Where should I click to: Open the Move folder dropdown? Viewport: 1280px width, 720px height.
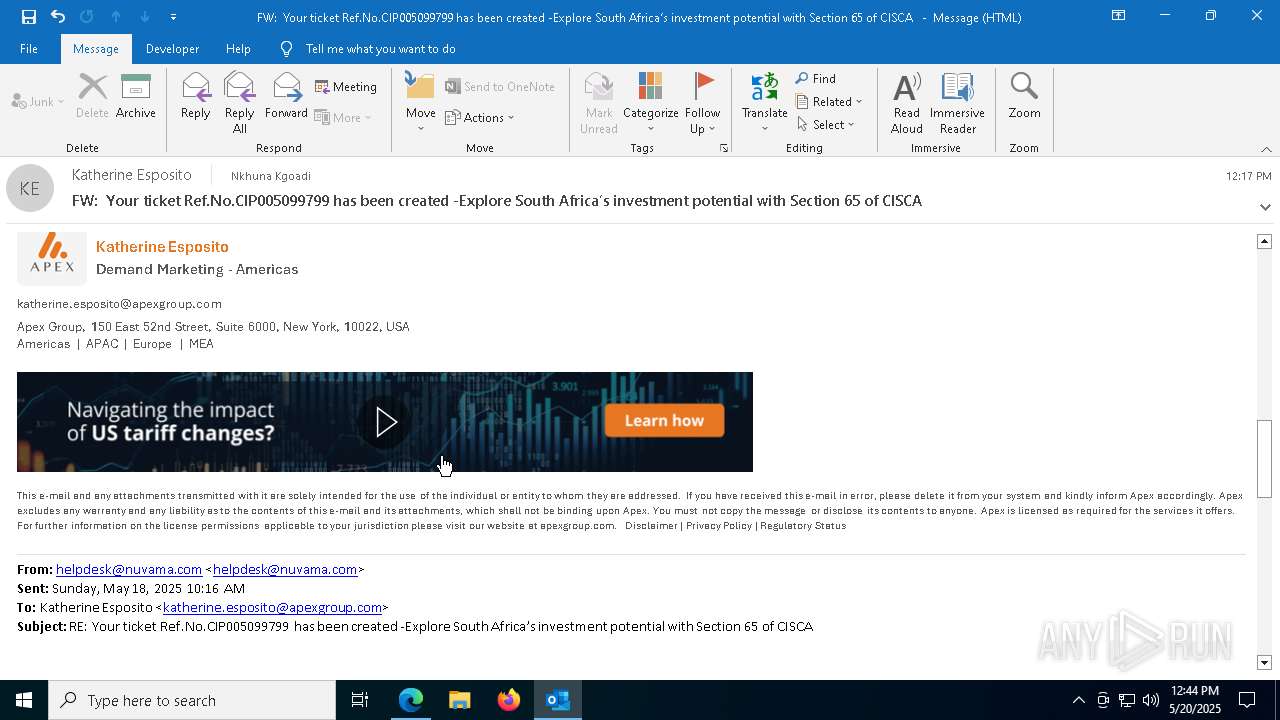click(x=420, y=103)
